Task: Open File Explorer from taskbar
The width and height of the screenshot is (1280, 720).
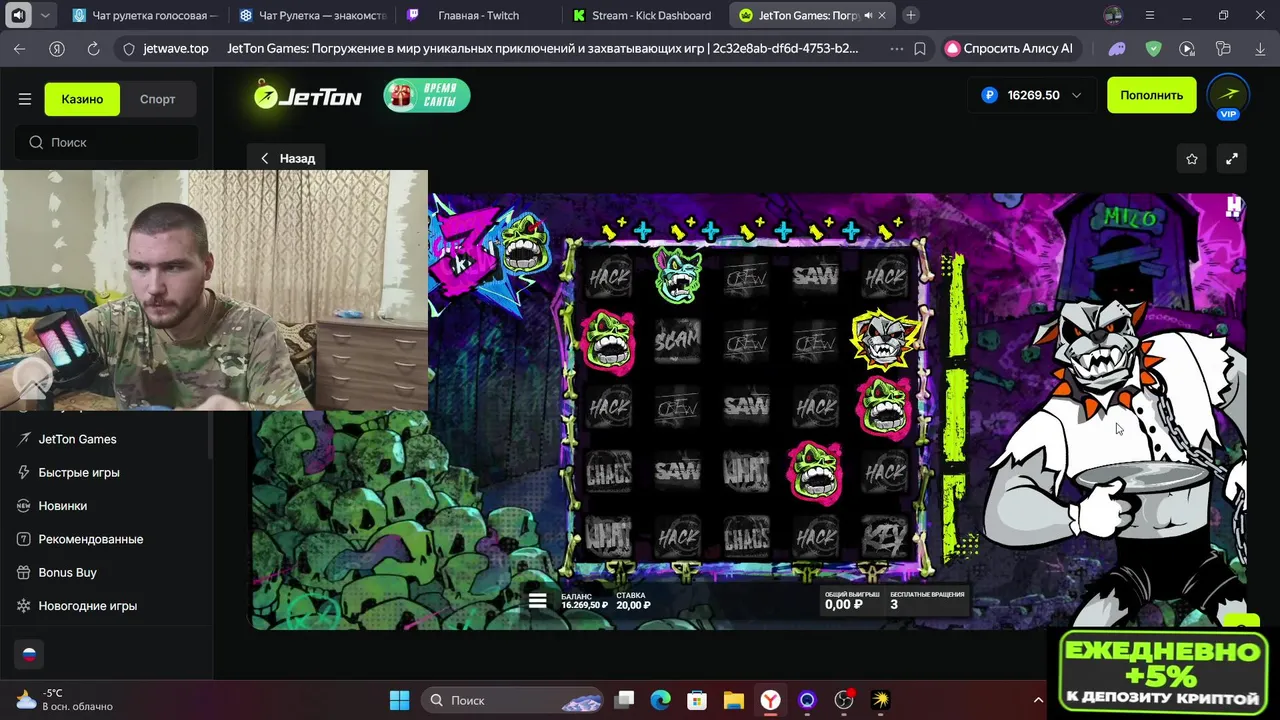Action: pos(734,700)
